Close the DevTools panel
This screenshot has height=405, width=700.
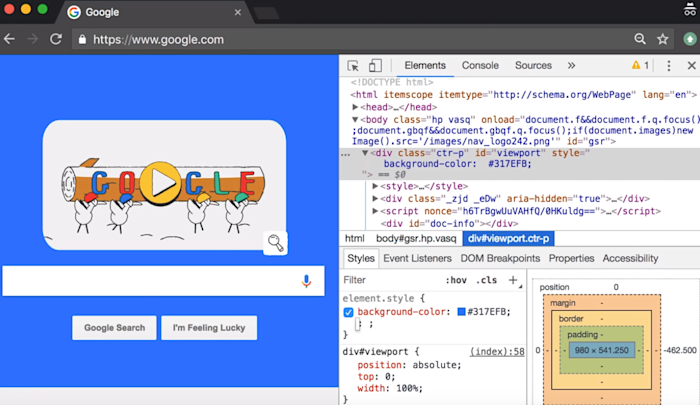(692, 66)
